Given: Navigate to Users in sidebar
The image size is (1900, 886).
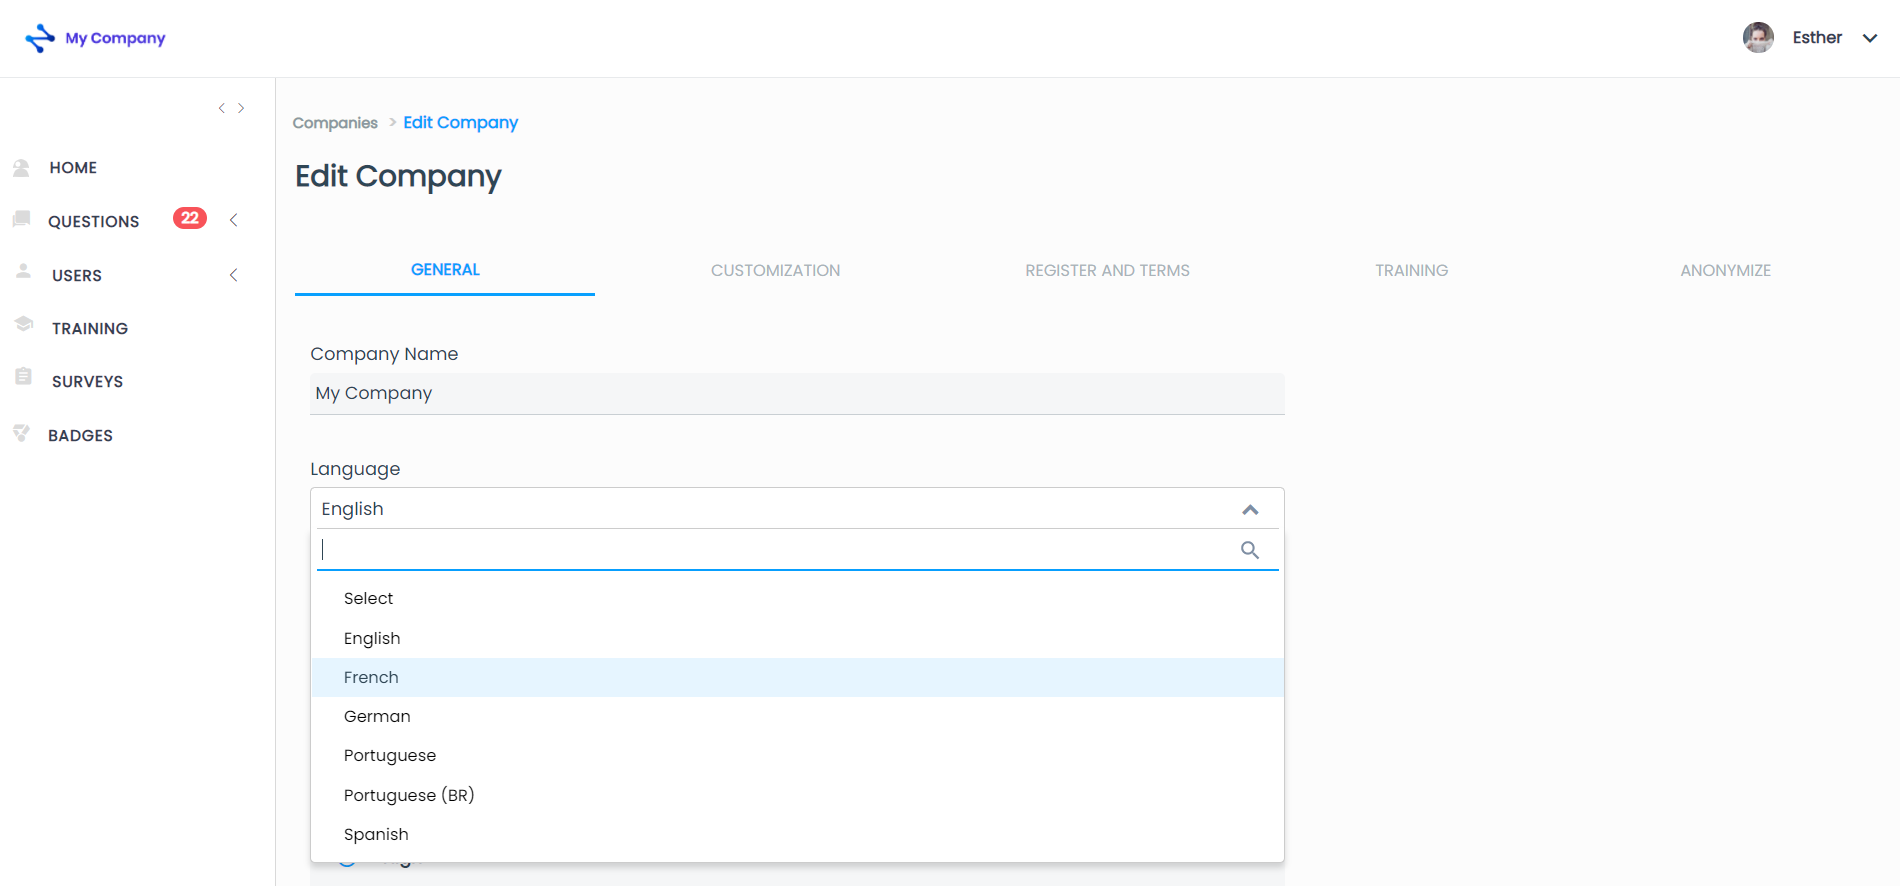Looking at the screenshot, I should pos(77,276).
